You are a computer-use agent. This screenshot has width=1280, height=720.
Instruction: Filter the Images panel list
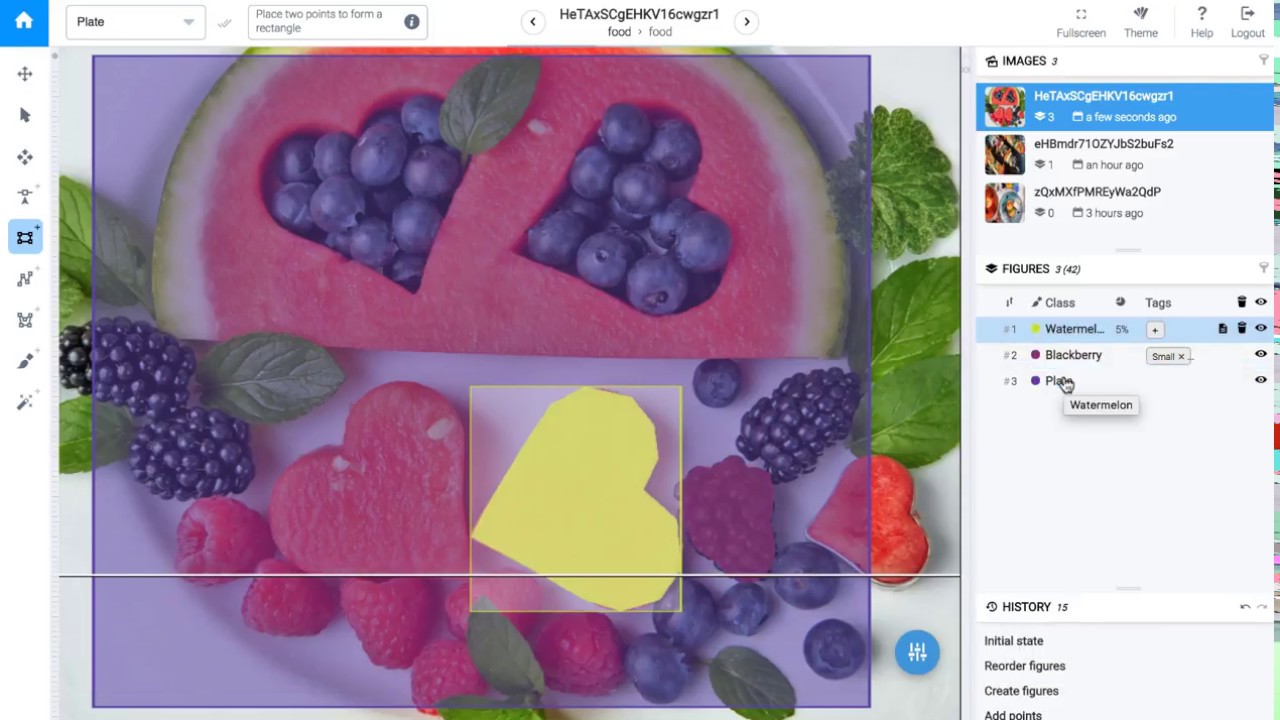(x=1263, y=61)
